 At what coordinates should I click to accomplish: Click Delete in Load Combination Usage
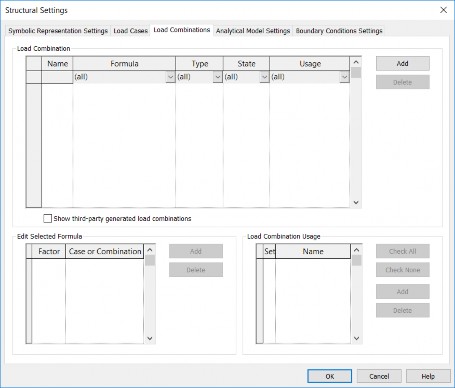point(403,310)
